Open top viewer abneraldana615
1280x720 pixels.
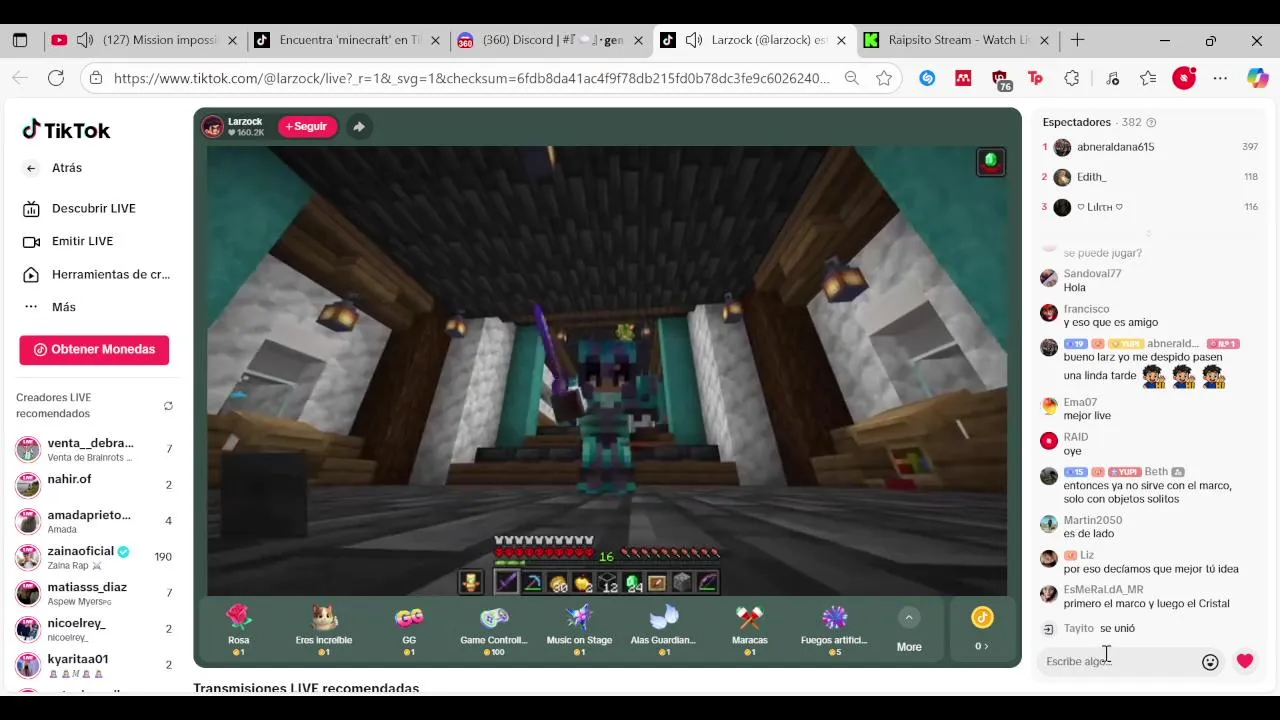click(1150, 147)
